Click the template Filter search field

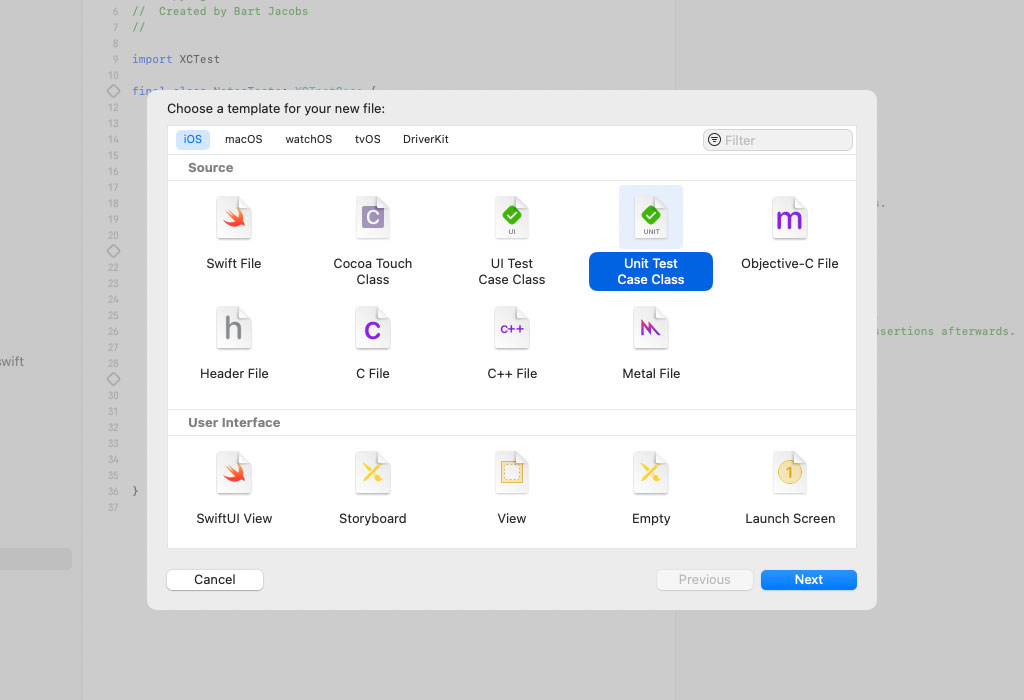(x=785, y=140)
